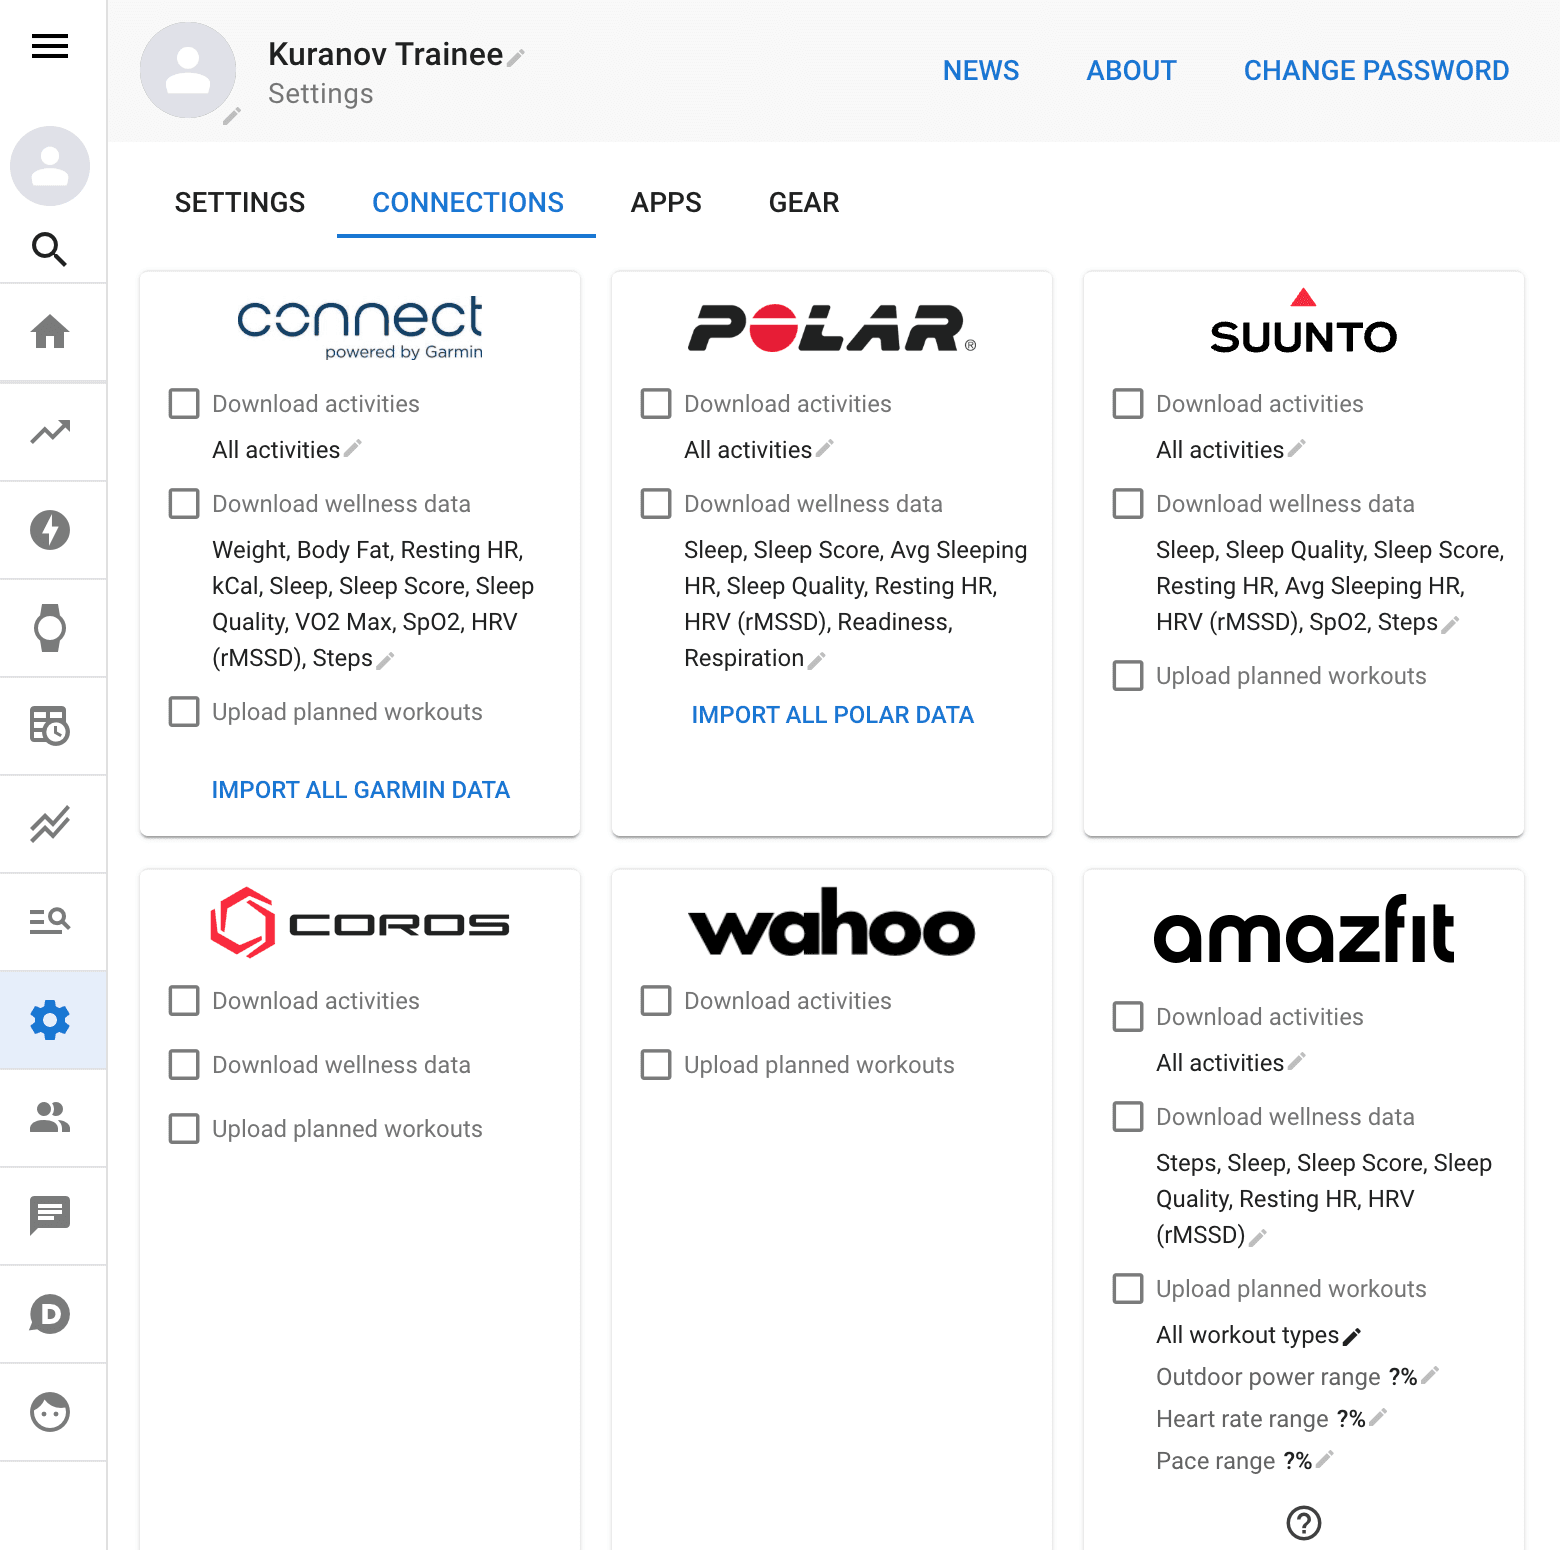
Task: Check Wahoo Upload planned workouts
Action: (x=656, y=1065)
